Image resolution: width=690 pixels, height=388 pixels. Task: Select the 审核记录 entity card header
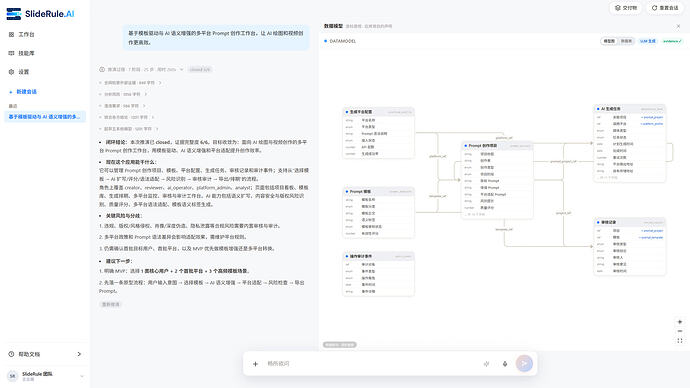pos(630,222)
